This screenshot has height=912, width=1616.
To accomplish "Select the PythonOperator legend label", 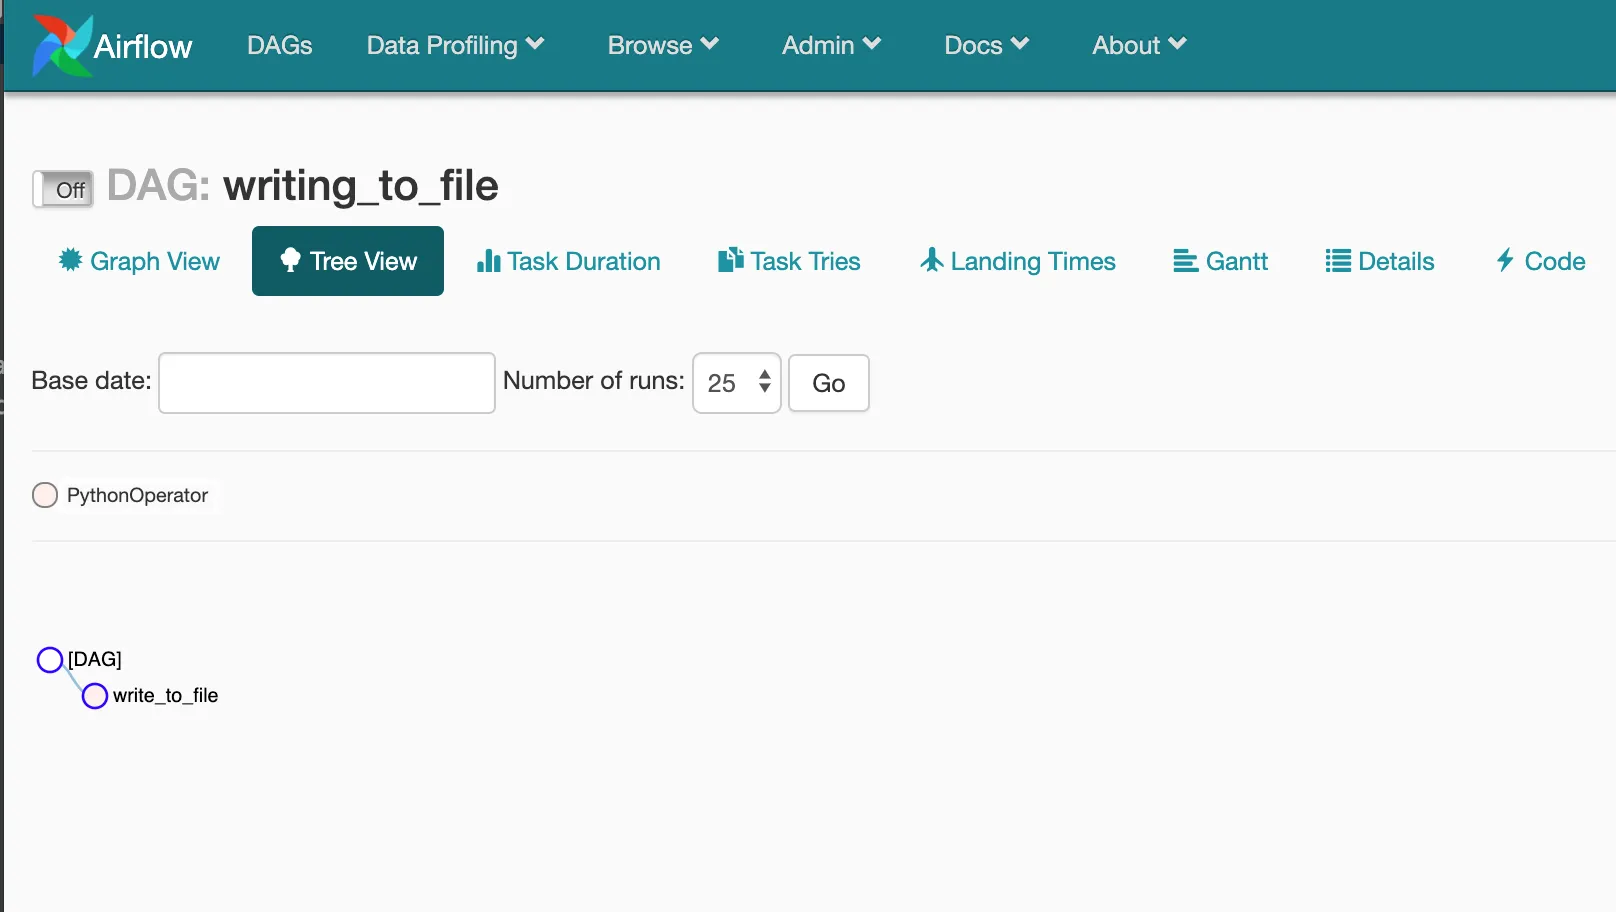I will 137,495.
